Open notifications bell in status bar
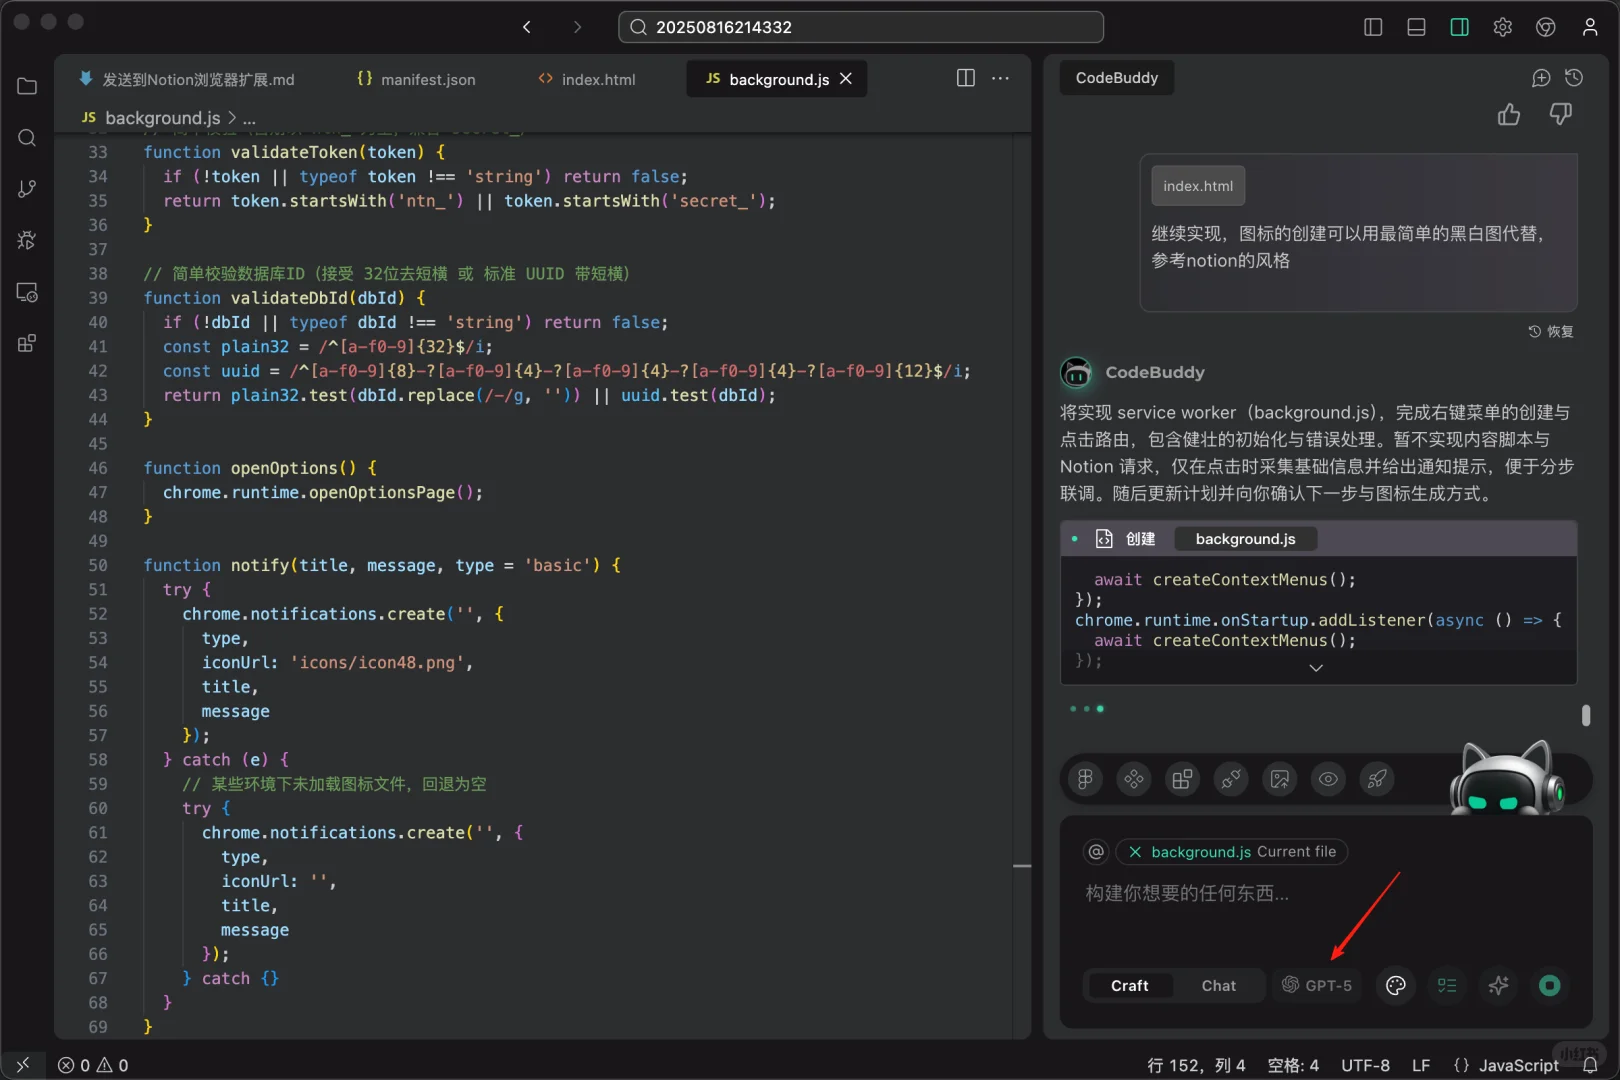 pyautogui.click(x=1590, y=1066)
